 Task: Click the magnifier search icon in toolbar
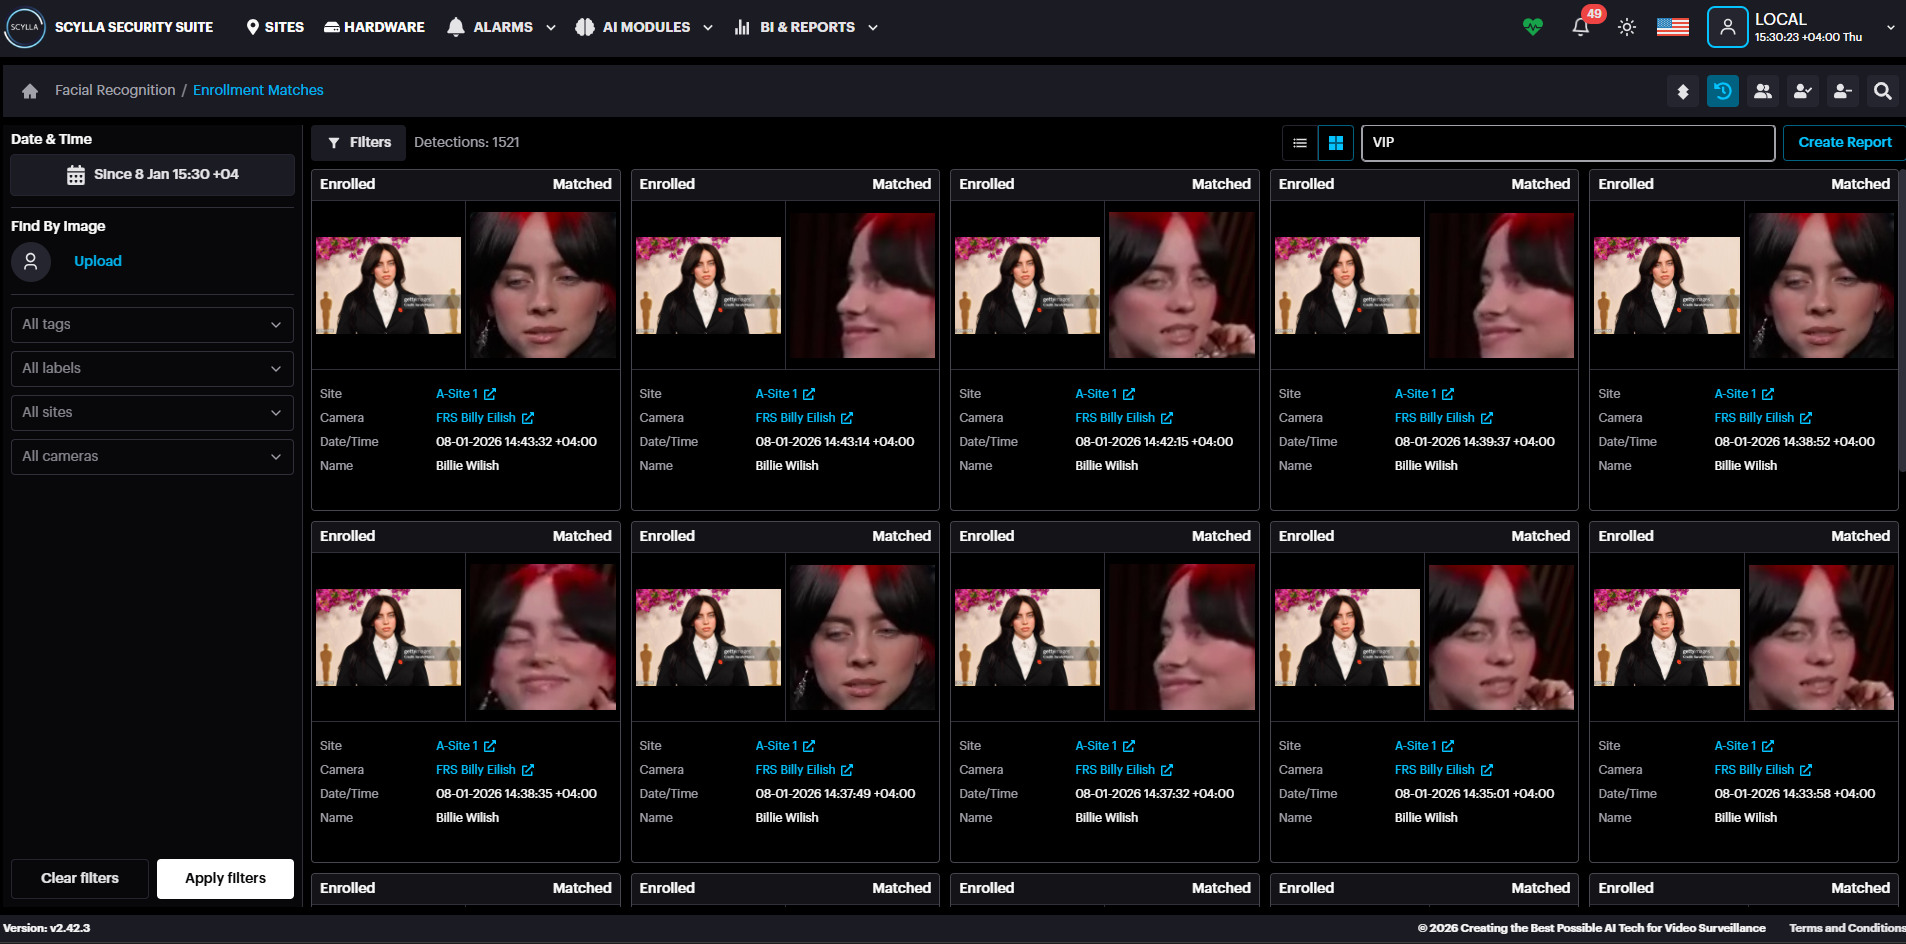tap(1882, 91)
